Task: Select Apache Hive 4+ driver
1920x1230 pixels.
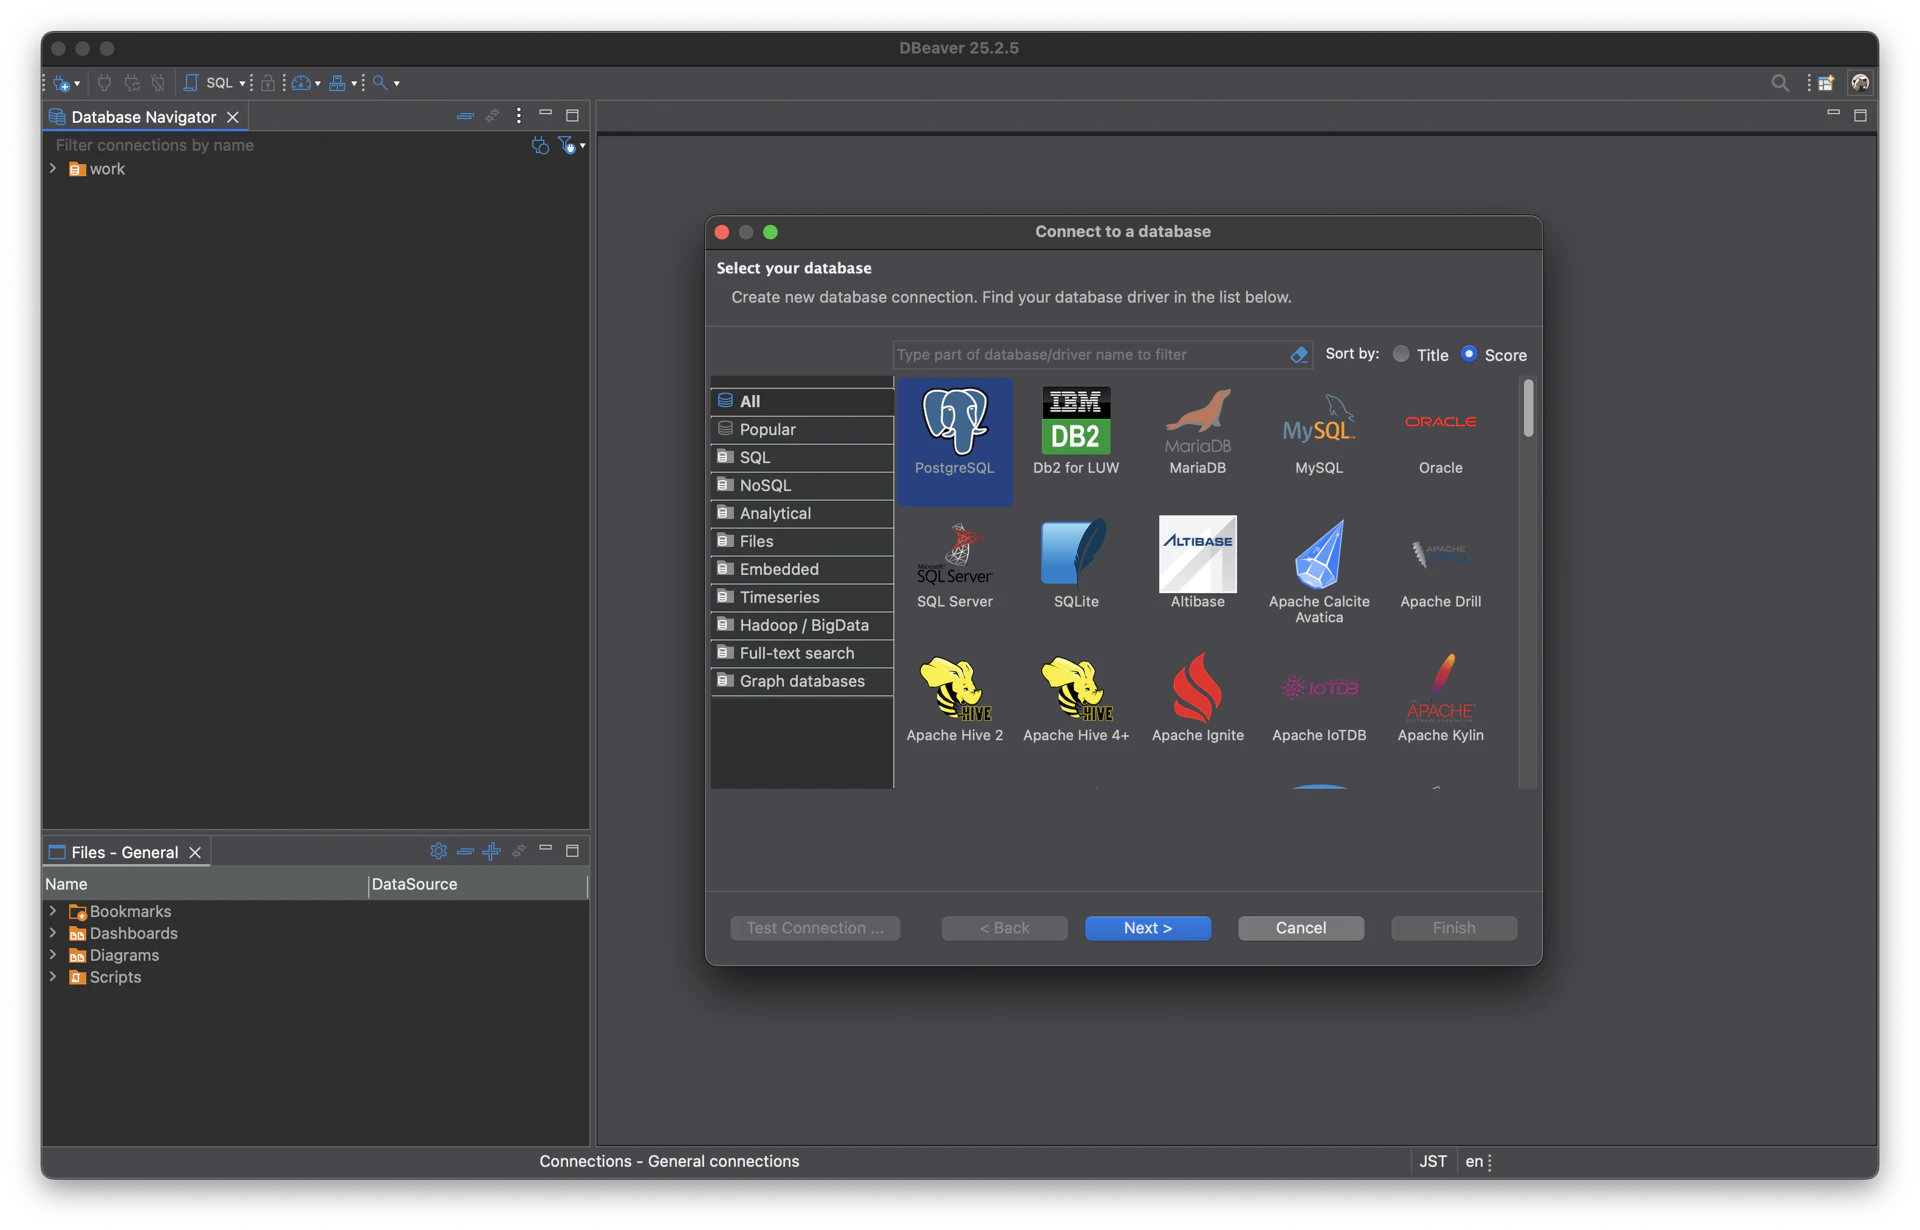Action: (x=1076, y=698)
